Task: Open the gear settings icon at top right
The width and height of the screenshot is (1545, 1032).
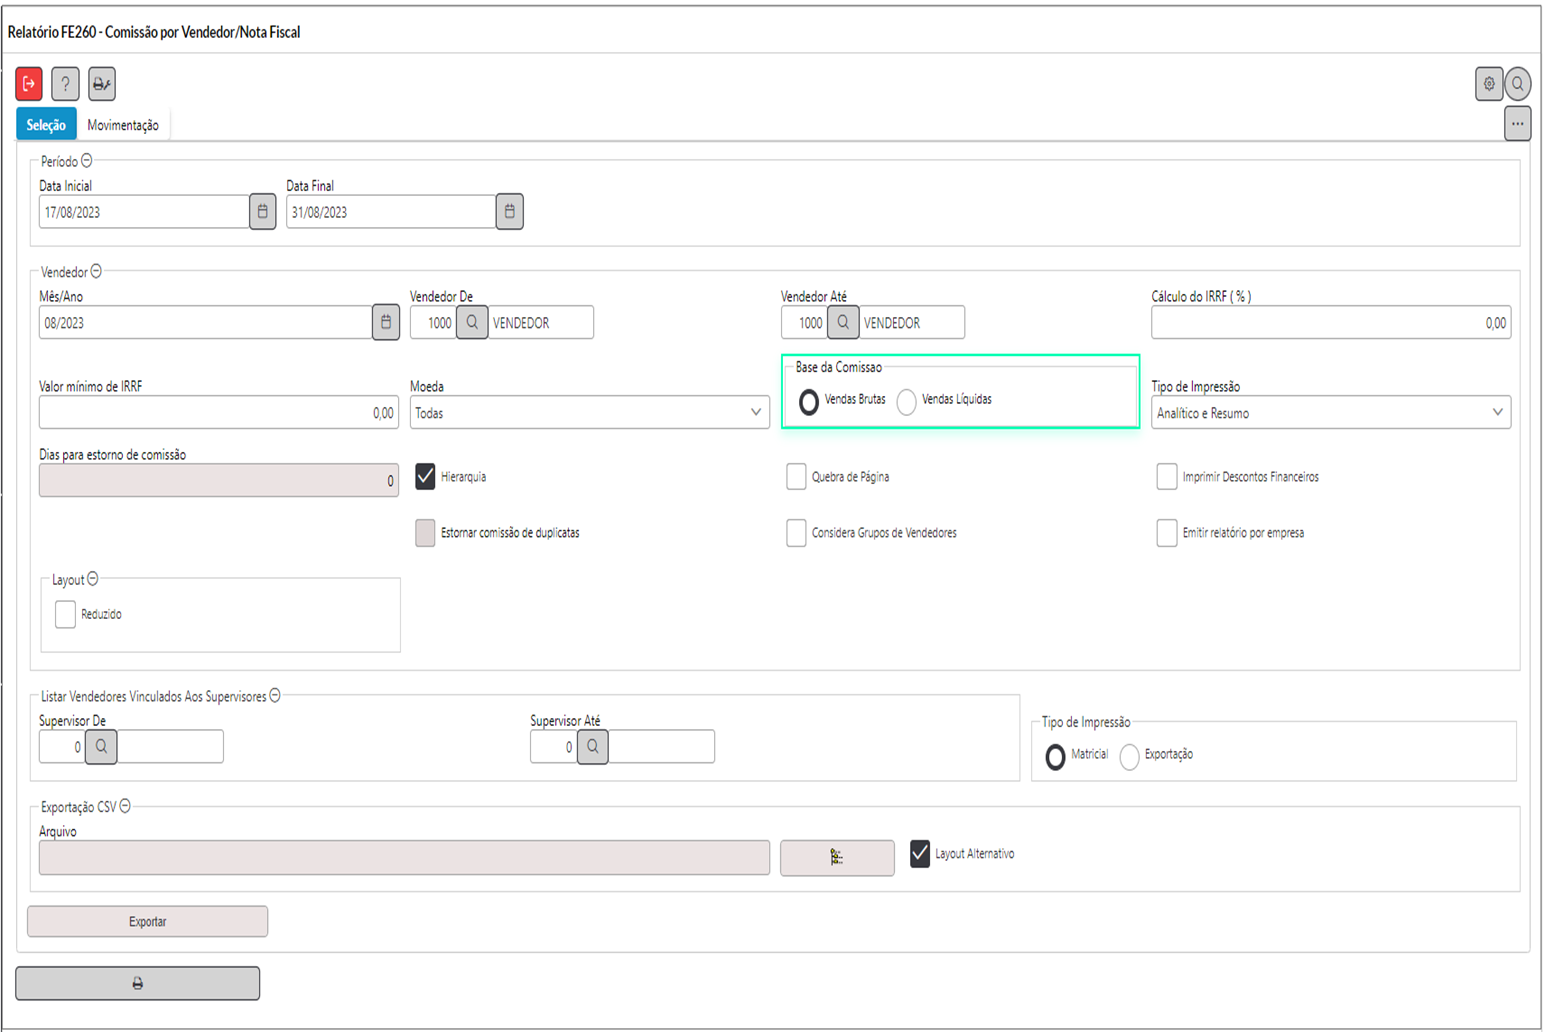Action: (1489, 84)
